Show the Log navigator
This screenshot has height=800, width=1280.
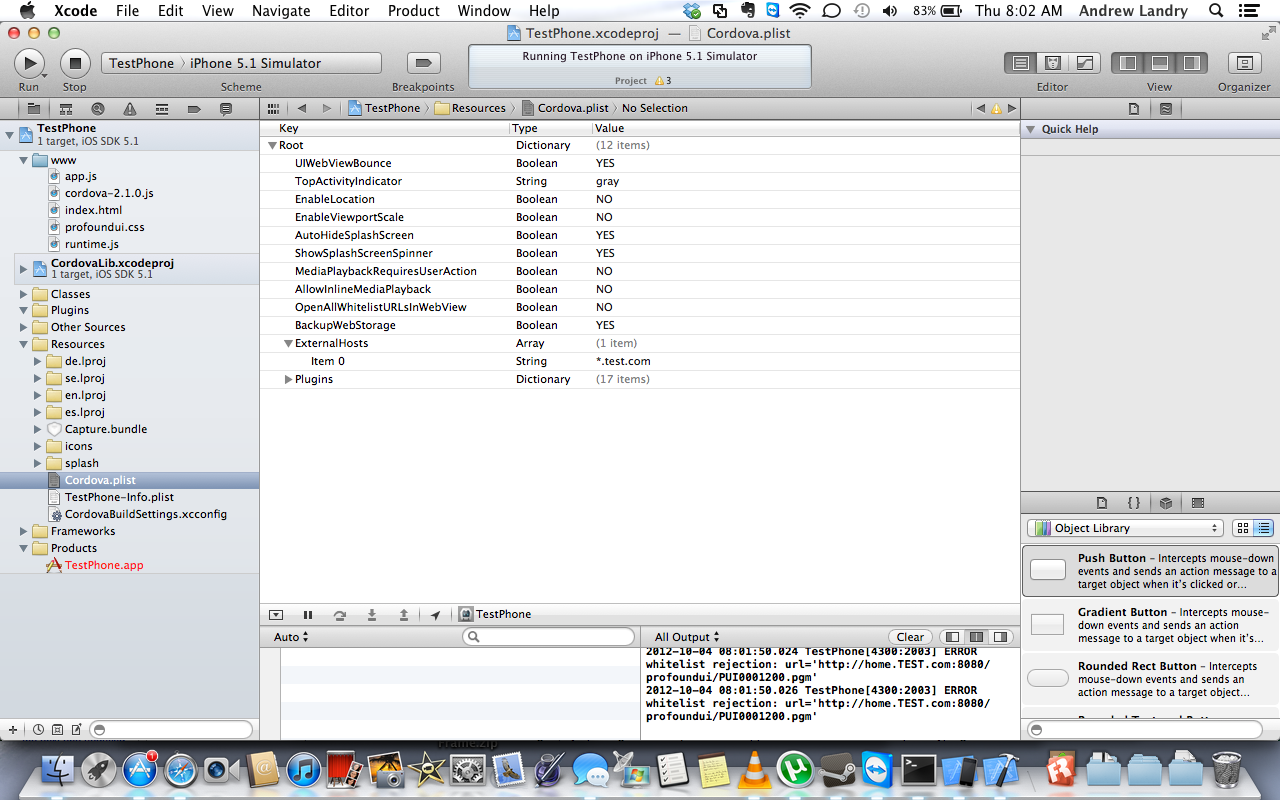pos(226,108)
